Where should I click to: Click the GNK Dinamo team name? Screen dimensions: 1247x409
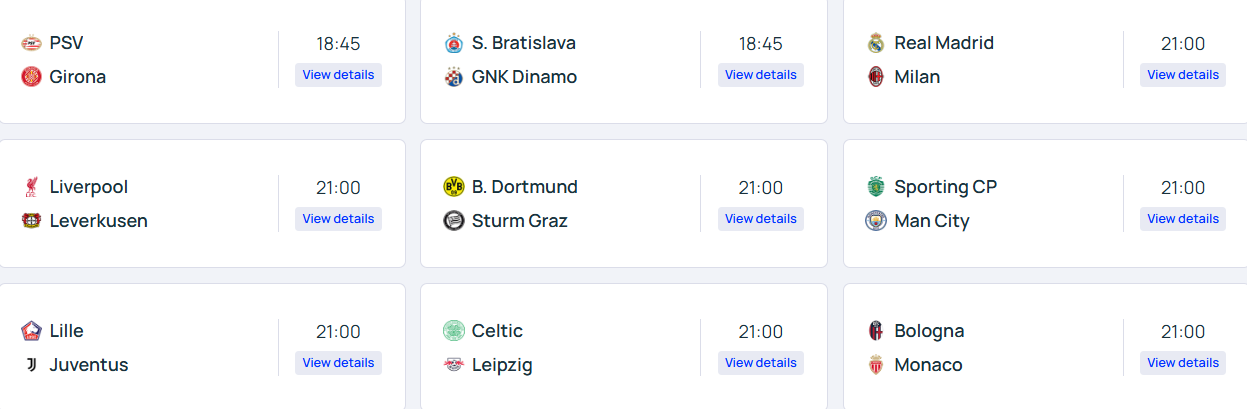point(524,77)
